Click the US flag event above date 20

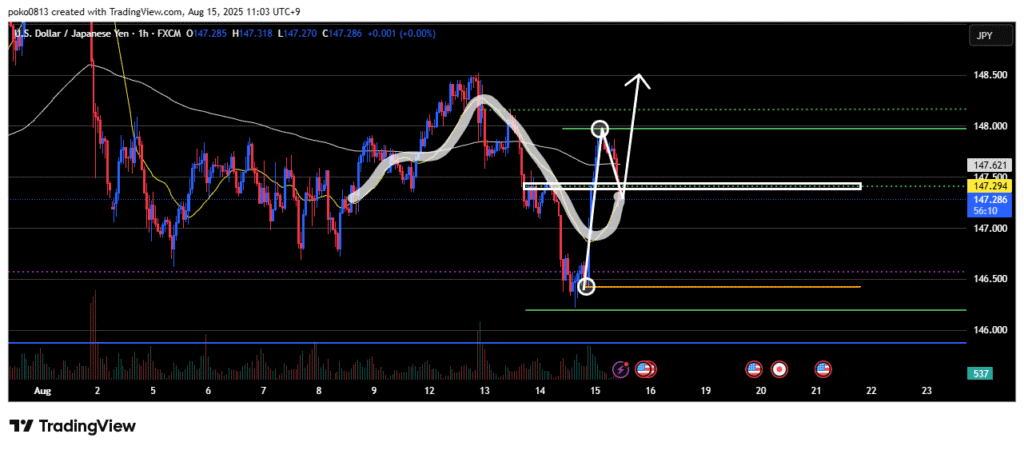click(x=755, y=369)
